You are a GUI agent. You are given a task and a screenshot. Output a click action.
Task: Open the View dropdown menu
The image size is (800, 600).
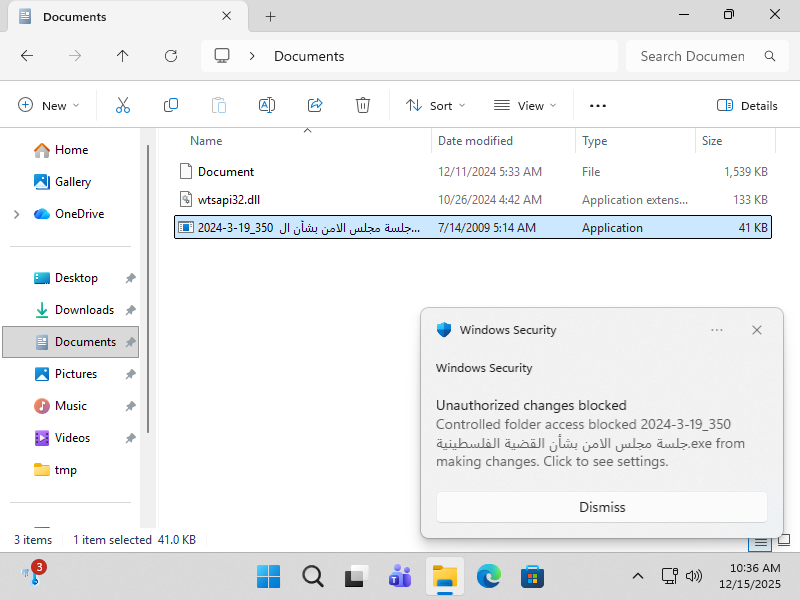[x=524, y=106]
